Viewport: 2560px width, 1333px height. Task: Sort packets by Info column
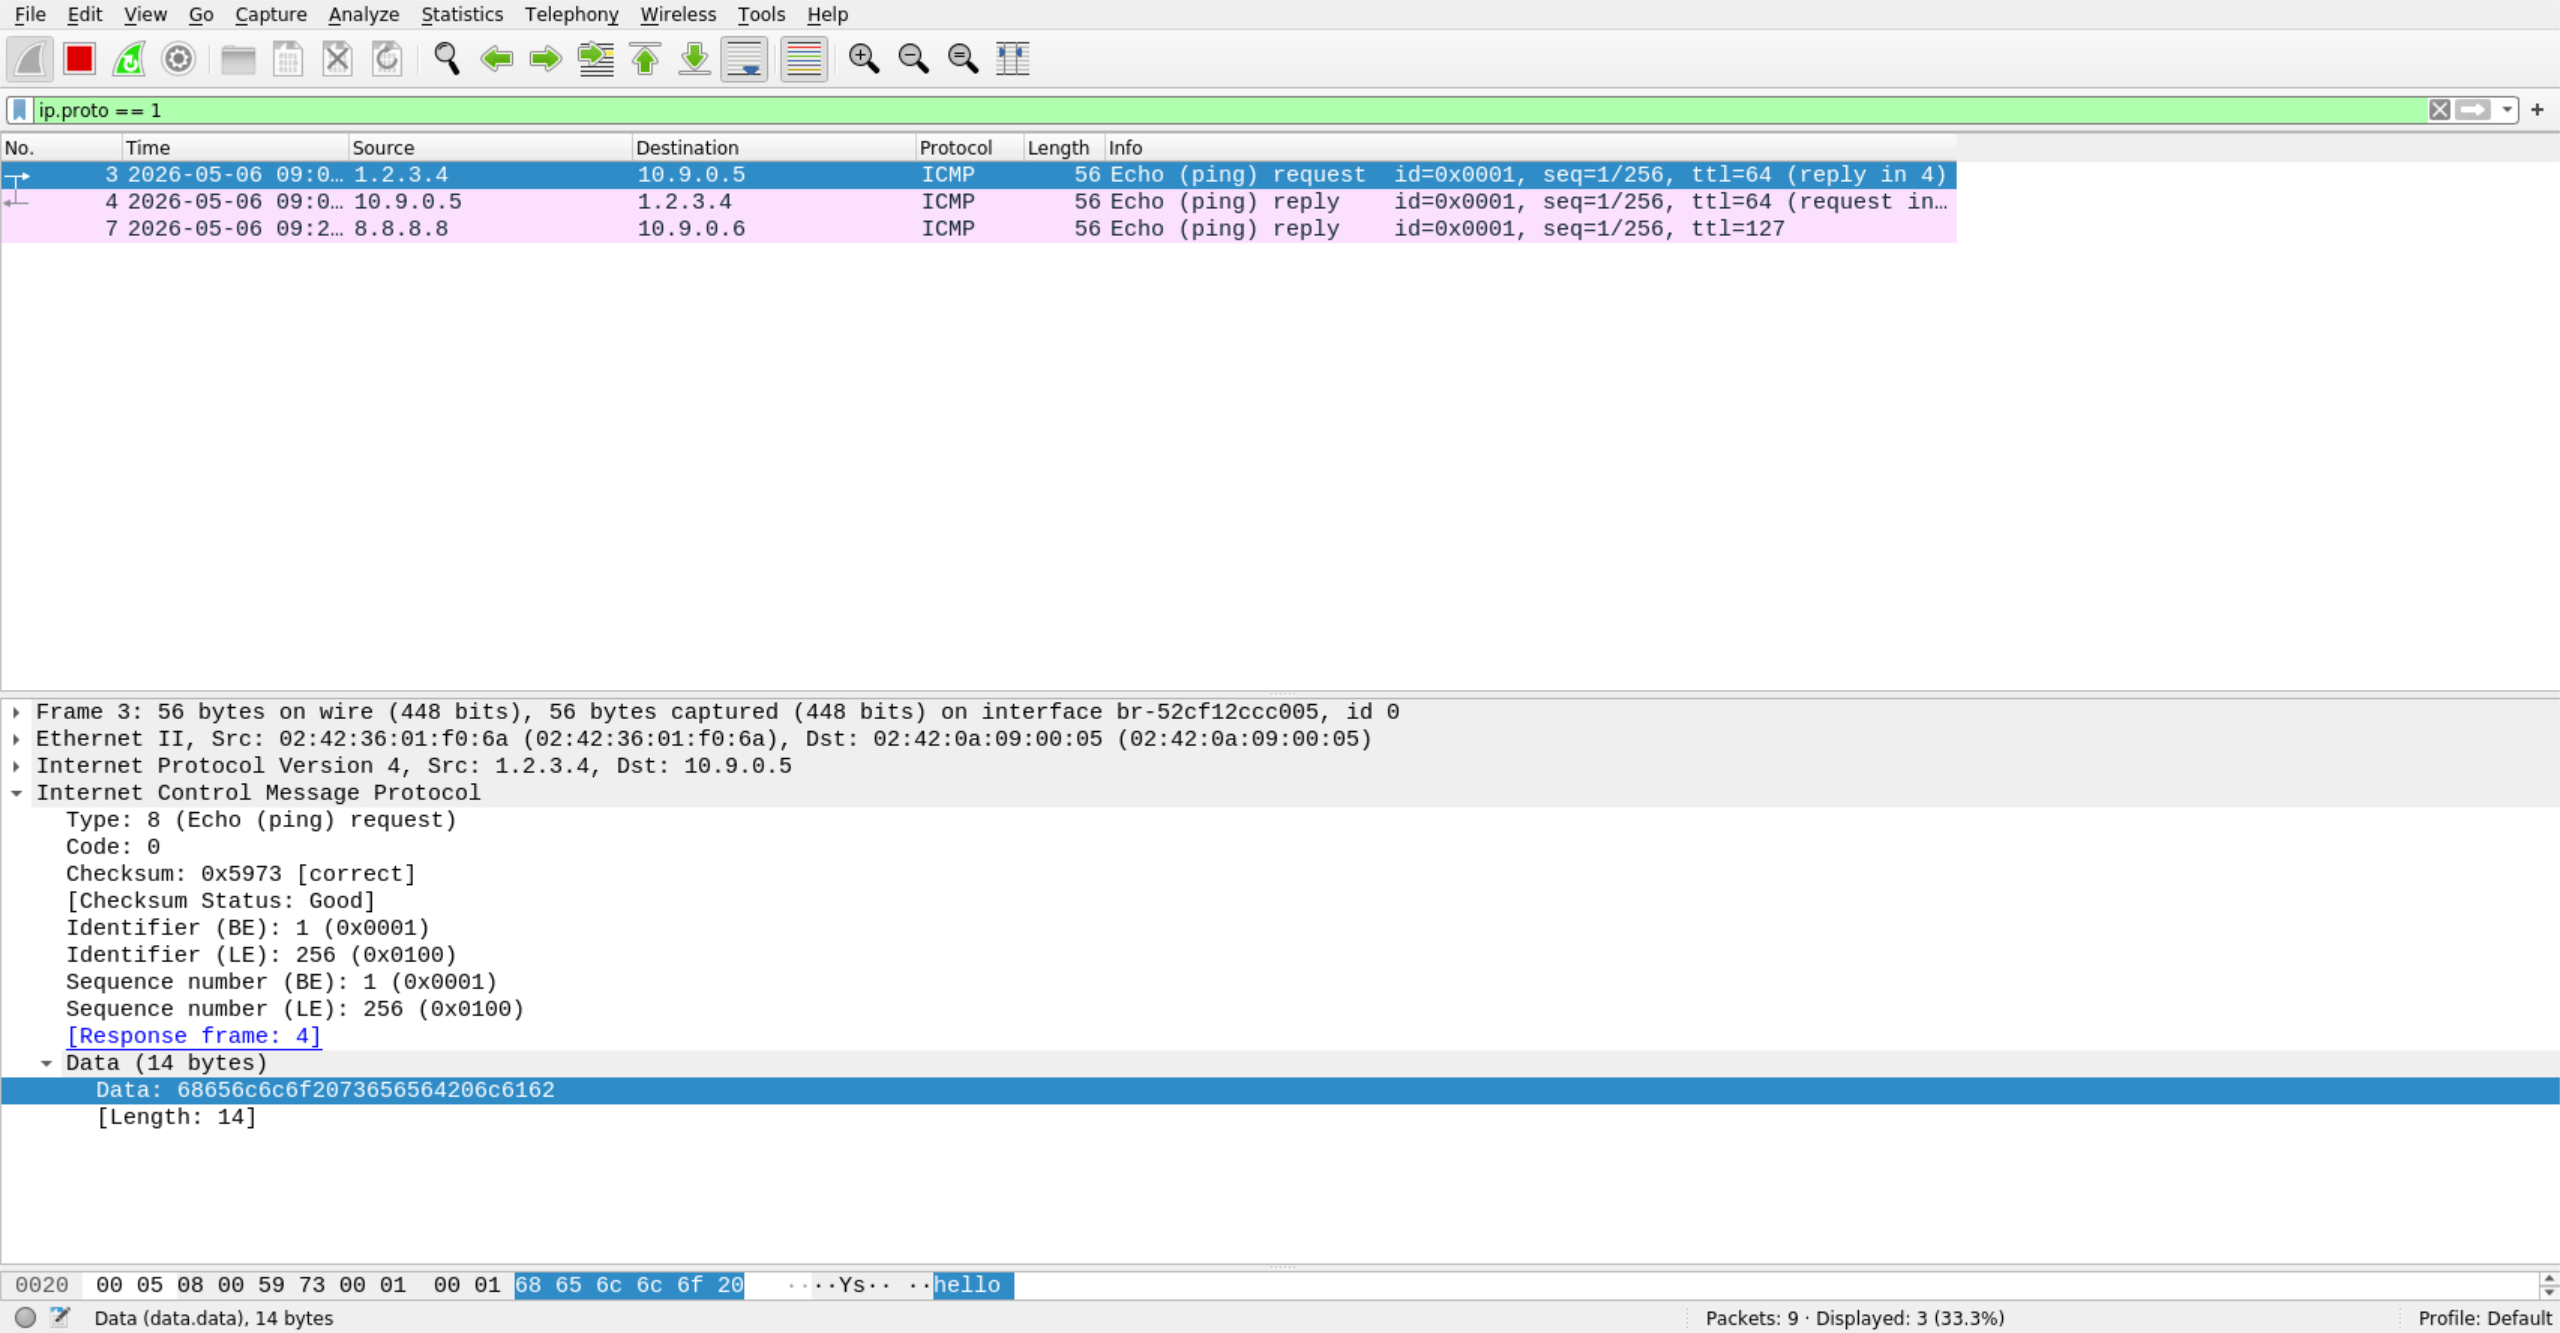pos(1530,148)
